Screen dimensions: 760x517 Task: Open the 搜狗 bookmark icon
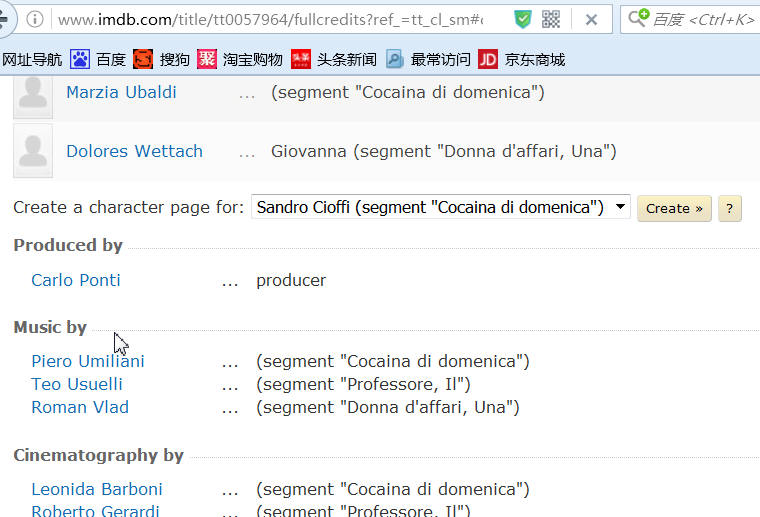coord(143,60)
